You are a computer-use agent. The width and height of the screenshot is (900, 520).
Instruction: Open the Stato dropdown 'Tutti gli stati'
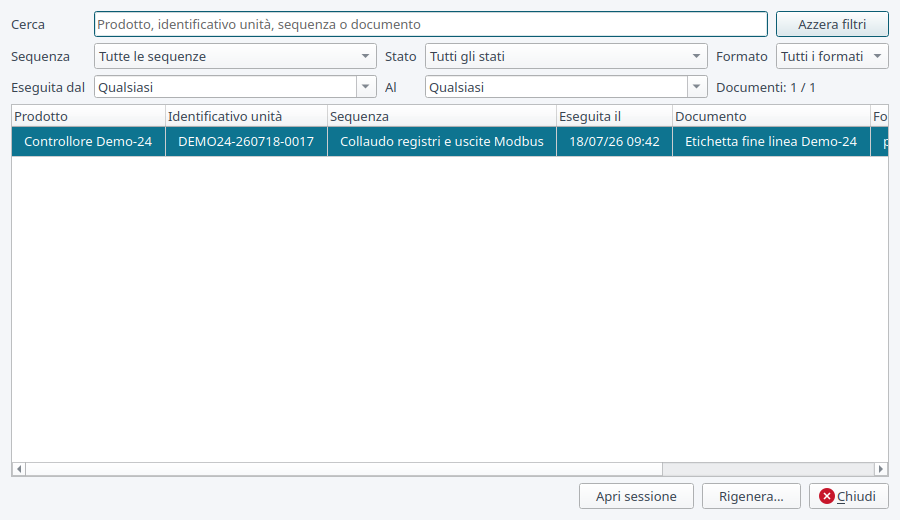pyautogui.click(x=565, y=56)
